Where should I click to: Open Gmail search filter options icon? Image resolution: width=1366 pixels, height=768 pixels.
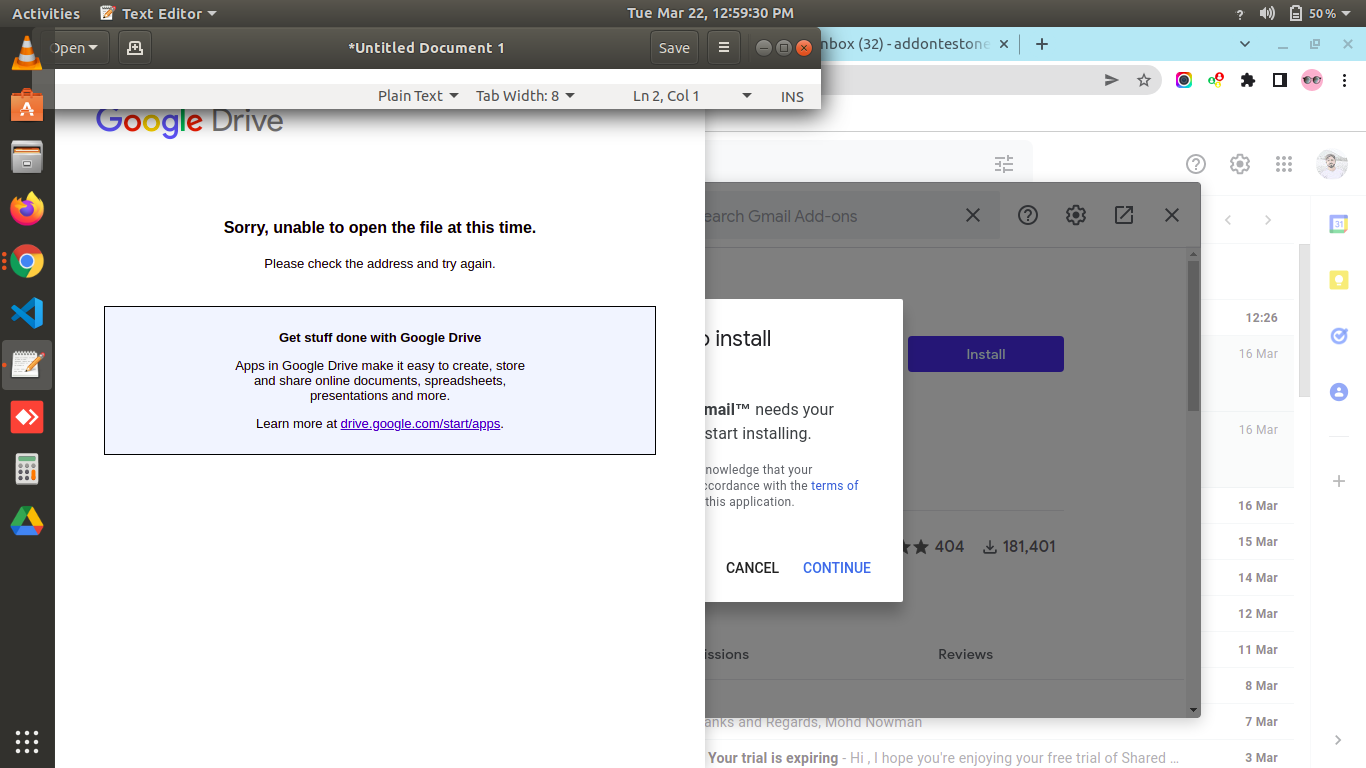point(1004,164)
